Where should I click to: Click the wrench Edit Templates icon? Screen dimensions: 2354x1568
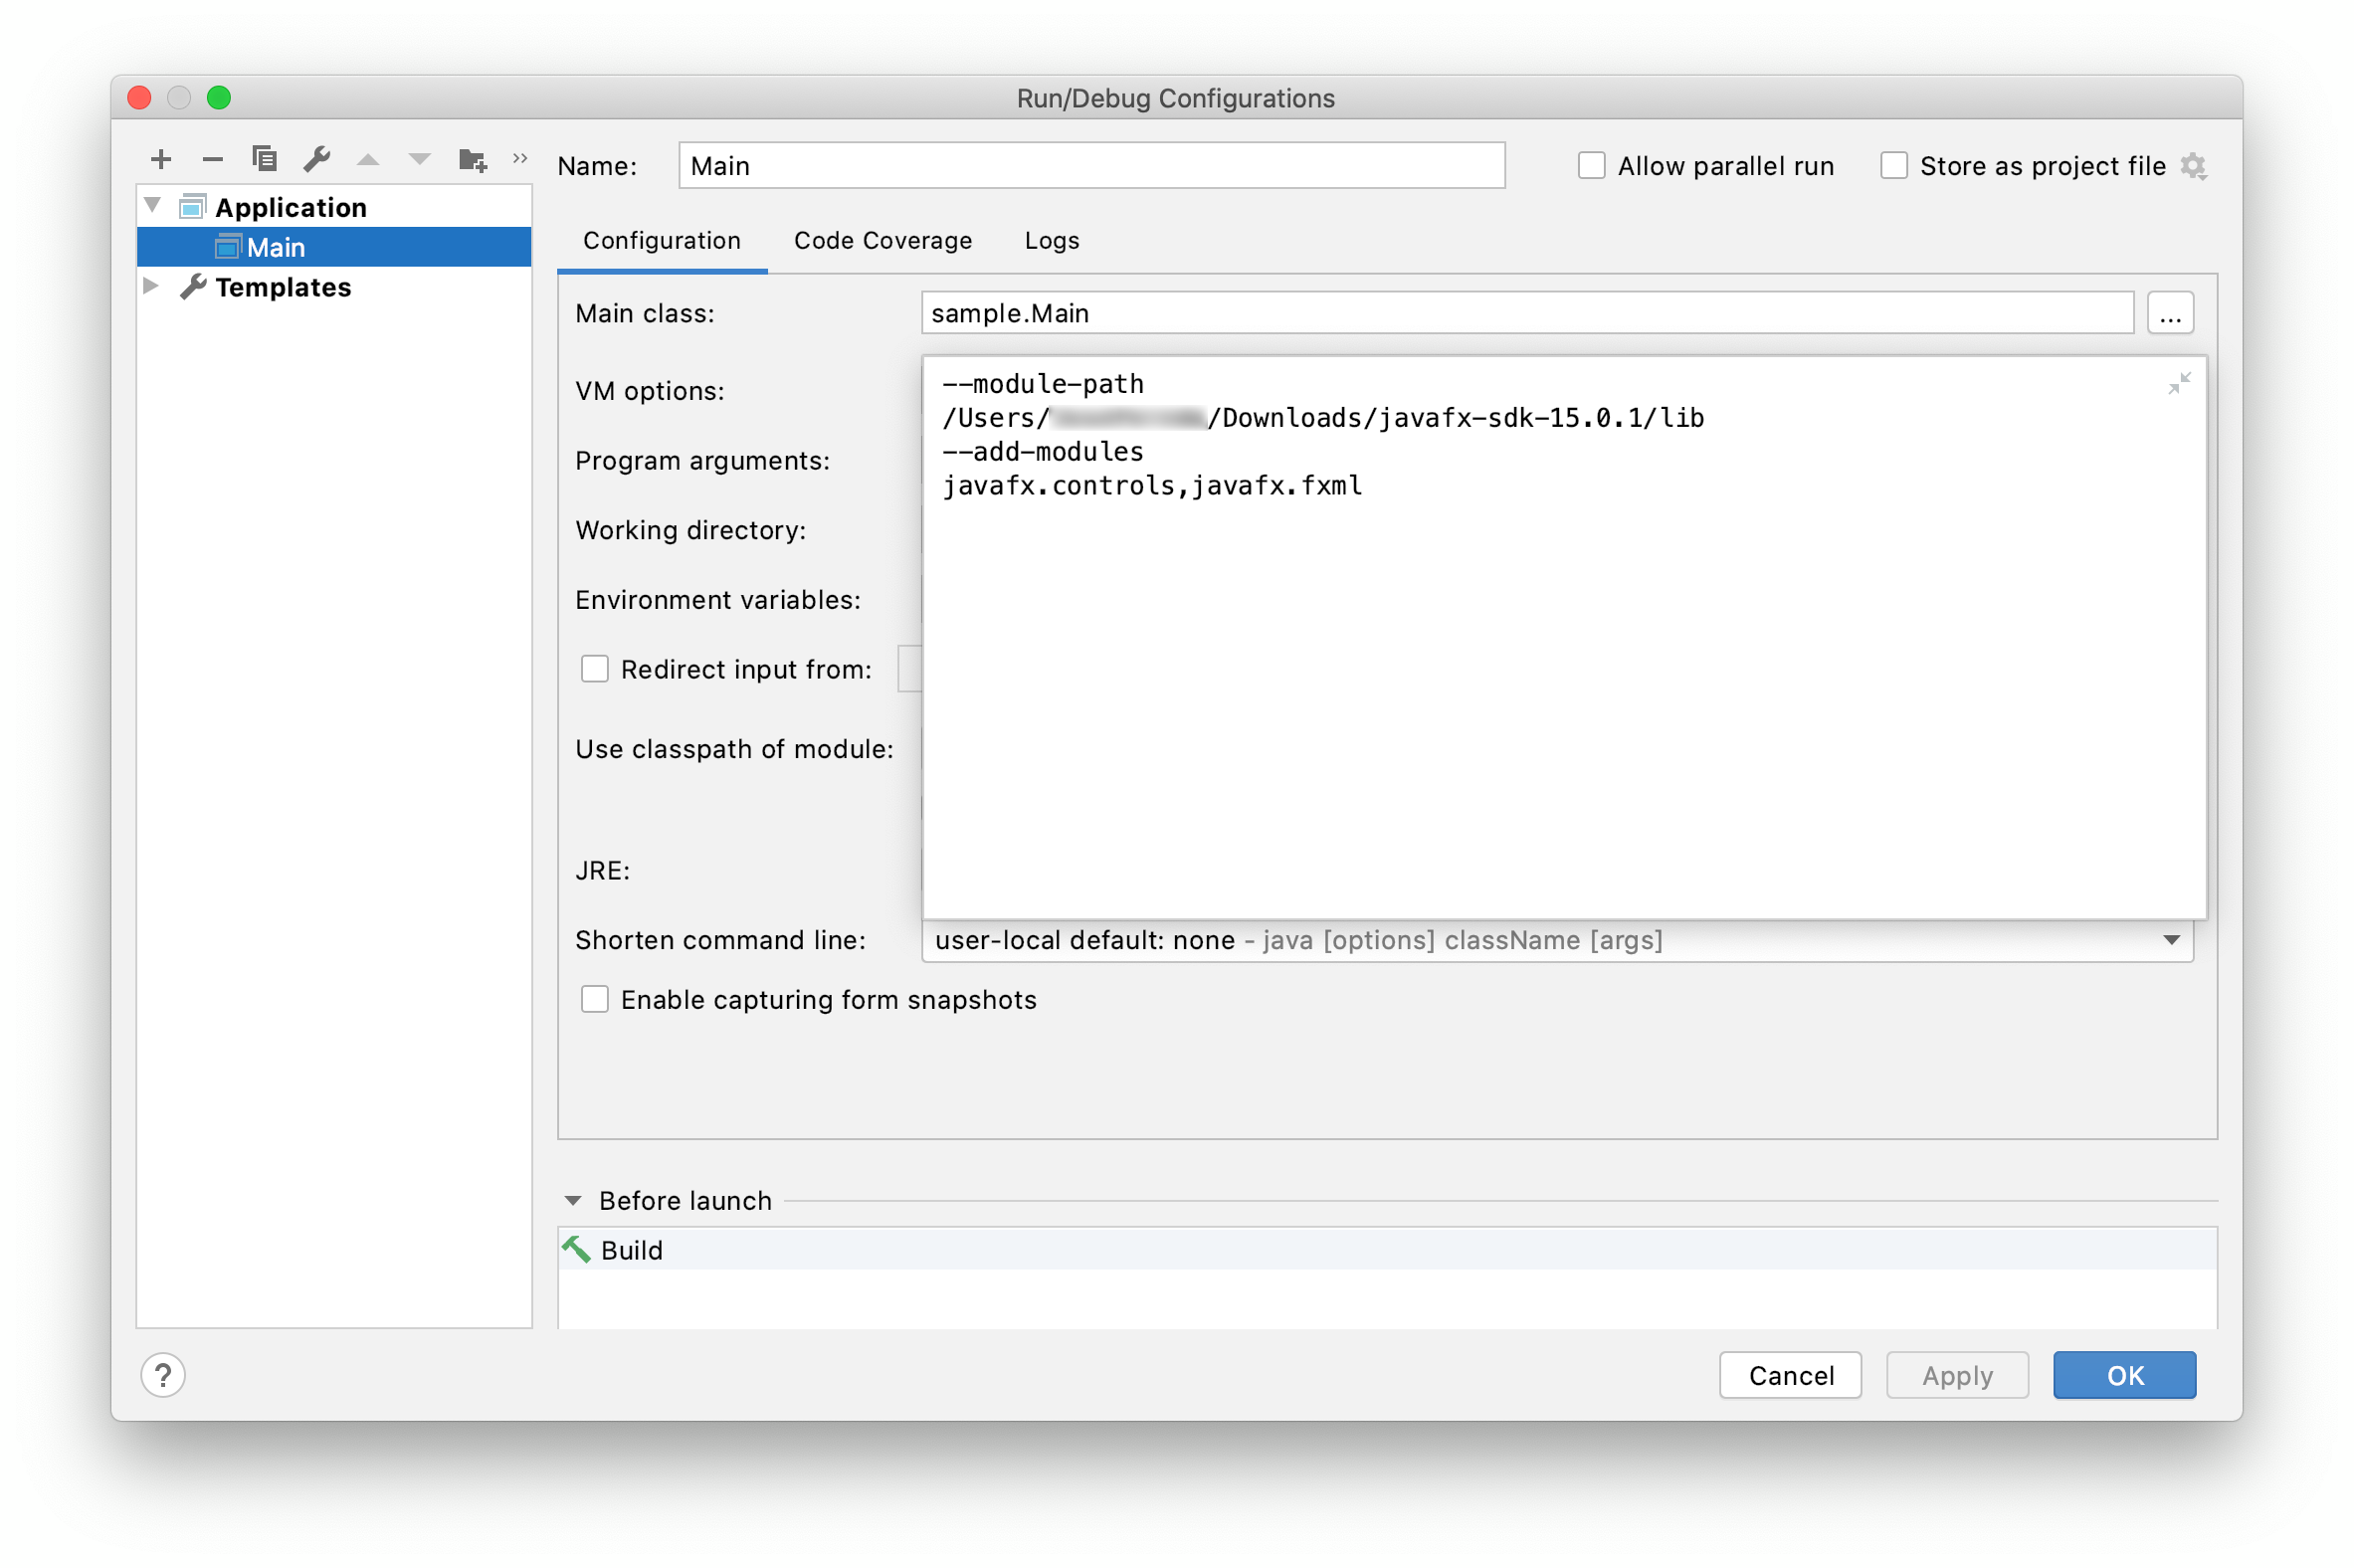pyautogui.click(x=317, y=159)
